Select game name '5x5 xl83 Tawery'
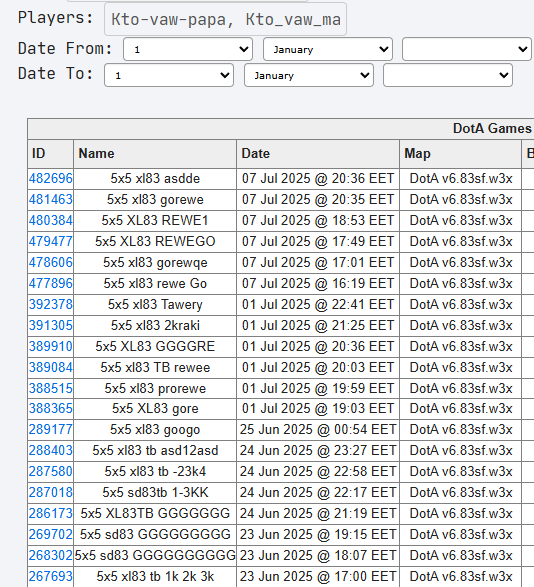Image resolution: width=534 pixels, height=587 pixels. pyautogui.click(x=155, y=304)
